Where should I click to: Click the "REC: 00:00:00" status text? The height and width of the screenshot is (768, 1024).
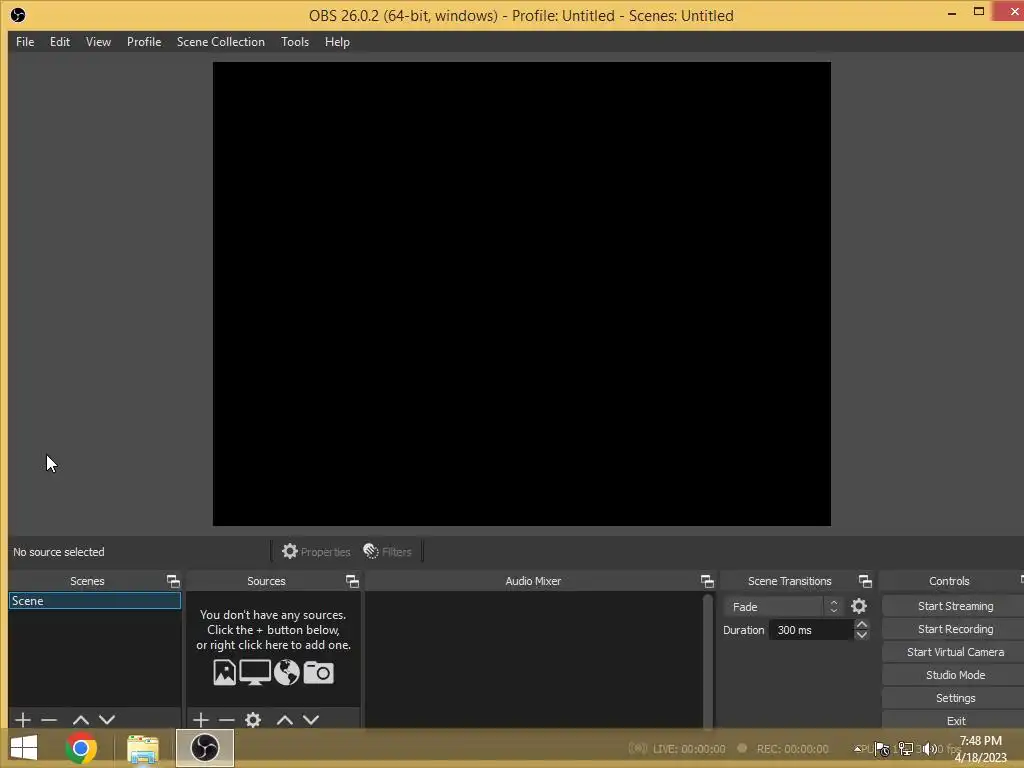[792, 749]
